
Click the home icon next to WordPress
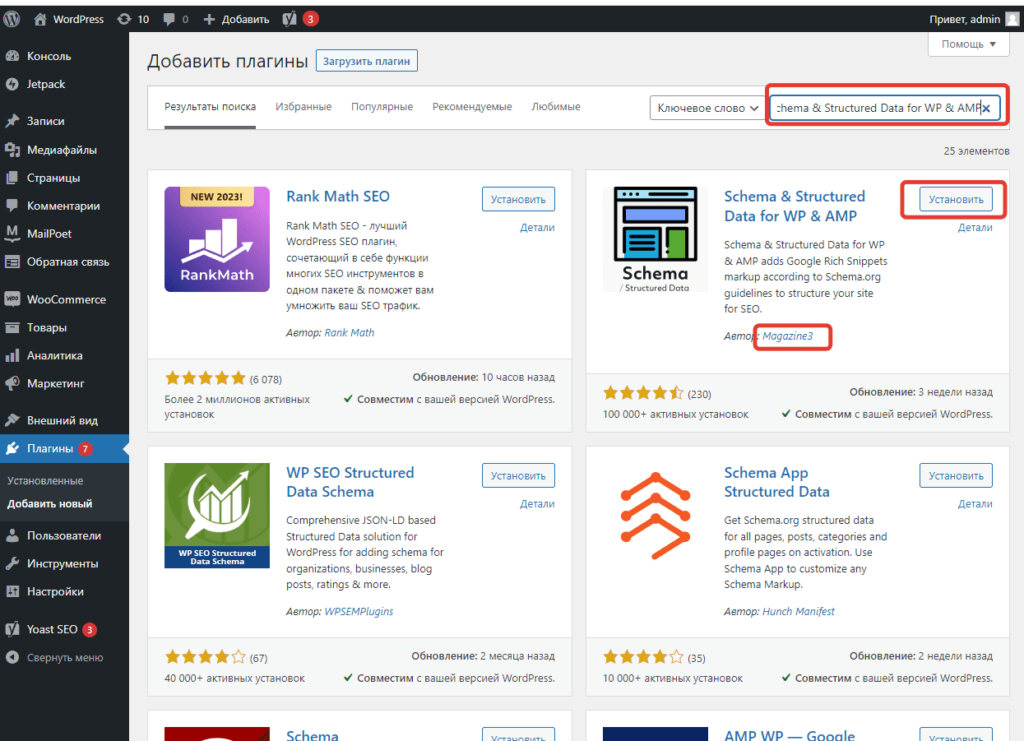pos(40,19)
